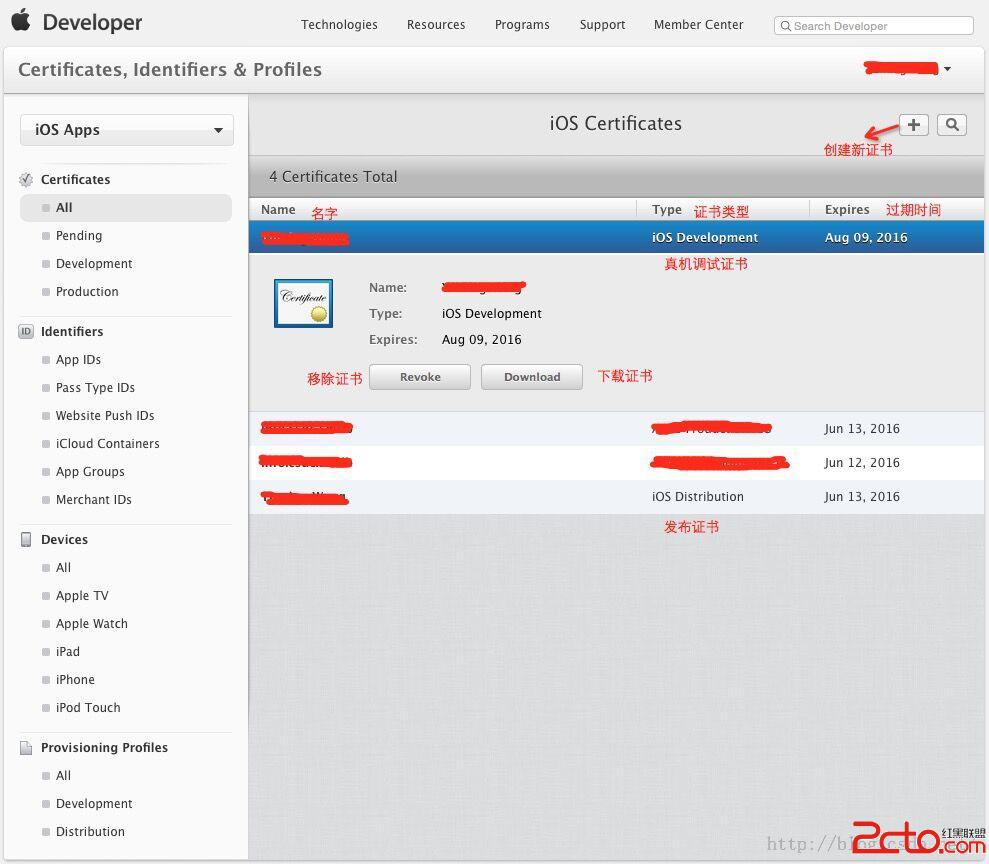This screenshot has width=989, height=864.
Task: Expand the iOS Distribution certificate row
Action: click(x=616, y=497)
